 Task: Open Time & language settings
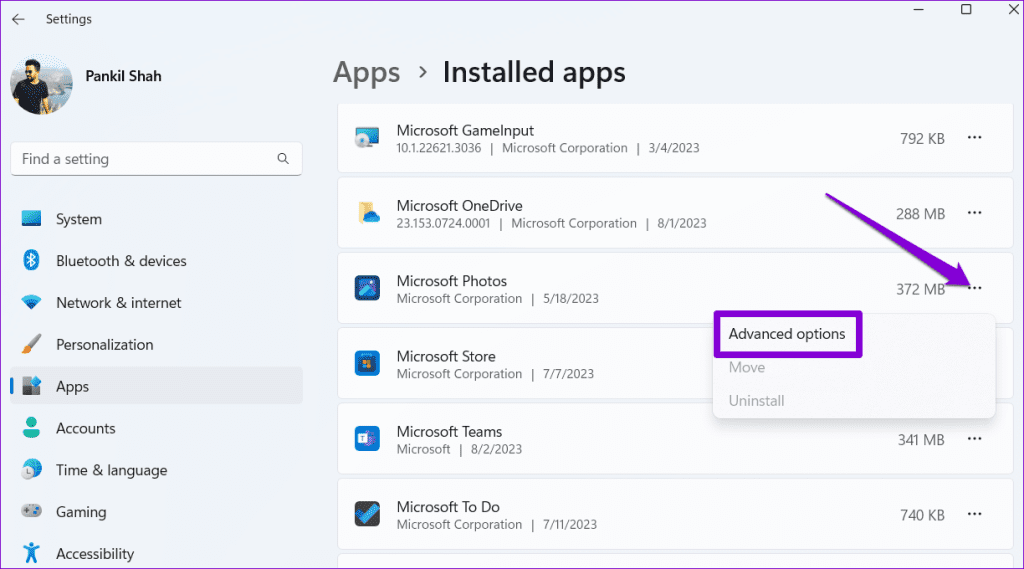pyautogui.click(x=156, y=470)
